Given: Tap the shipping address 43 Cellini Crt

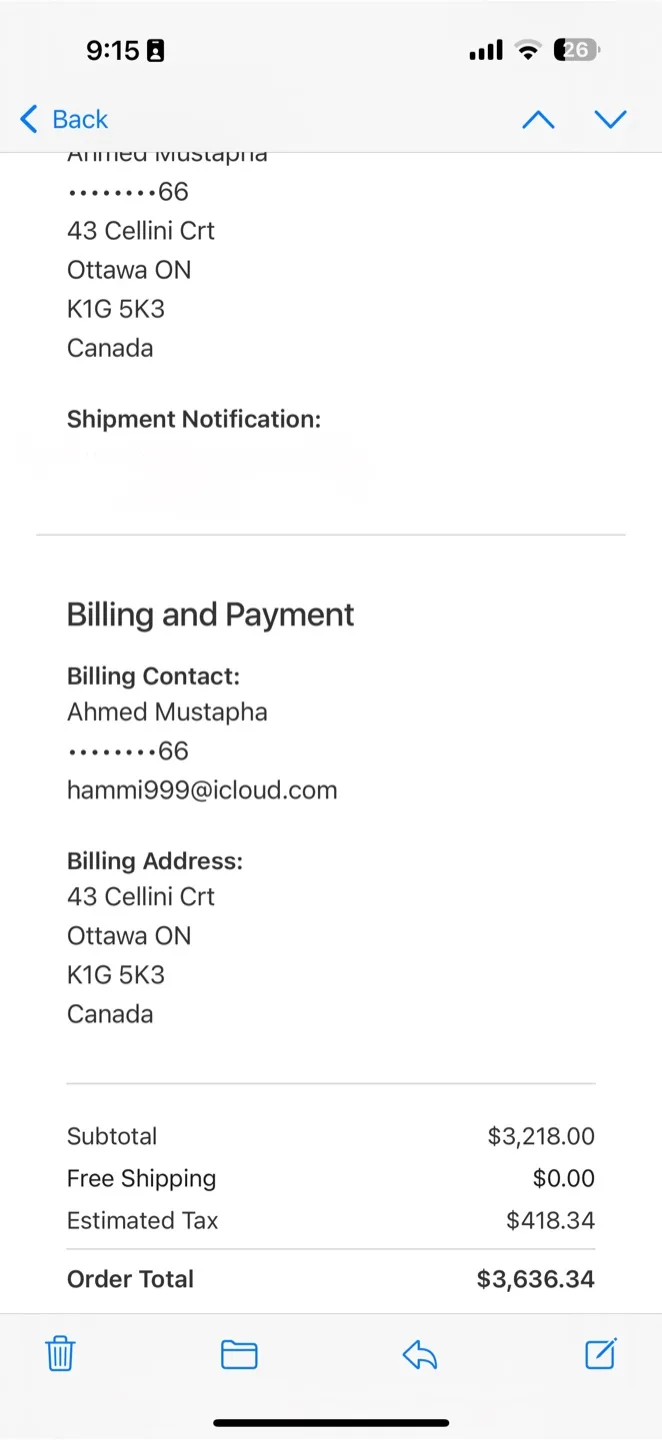Looking at the screenshot, I should [x=141, y=231].
